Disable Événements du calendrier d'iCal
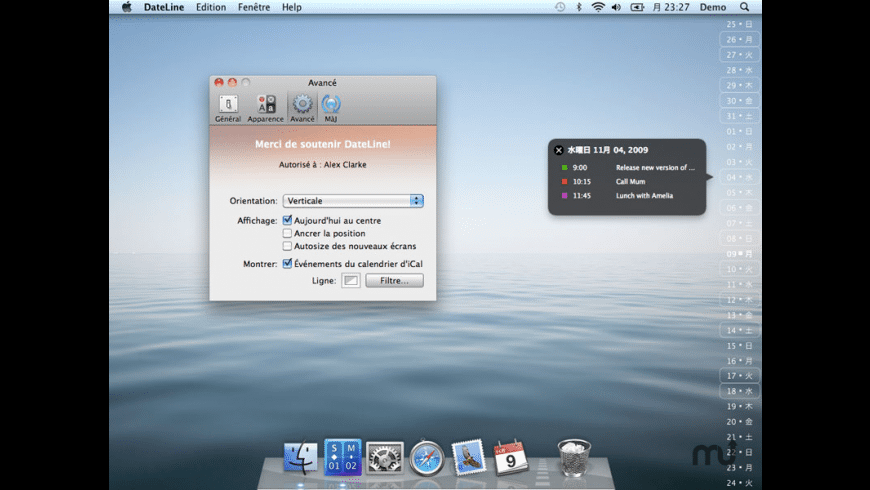Image resolution: width=870 pixels, height=490 pixels. point(287,264)
